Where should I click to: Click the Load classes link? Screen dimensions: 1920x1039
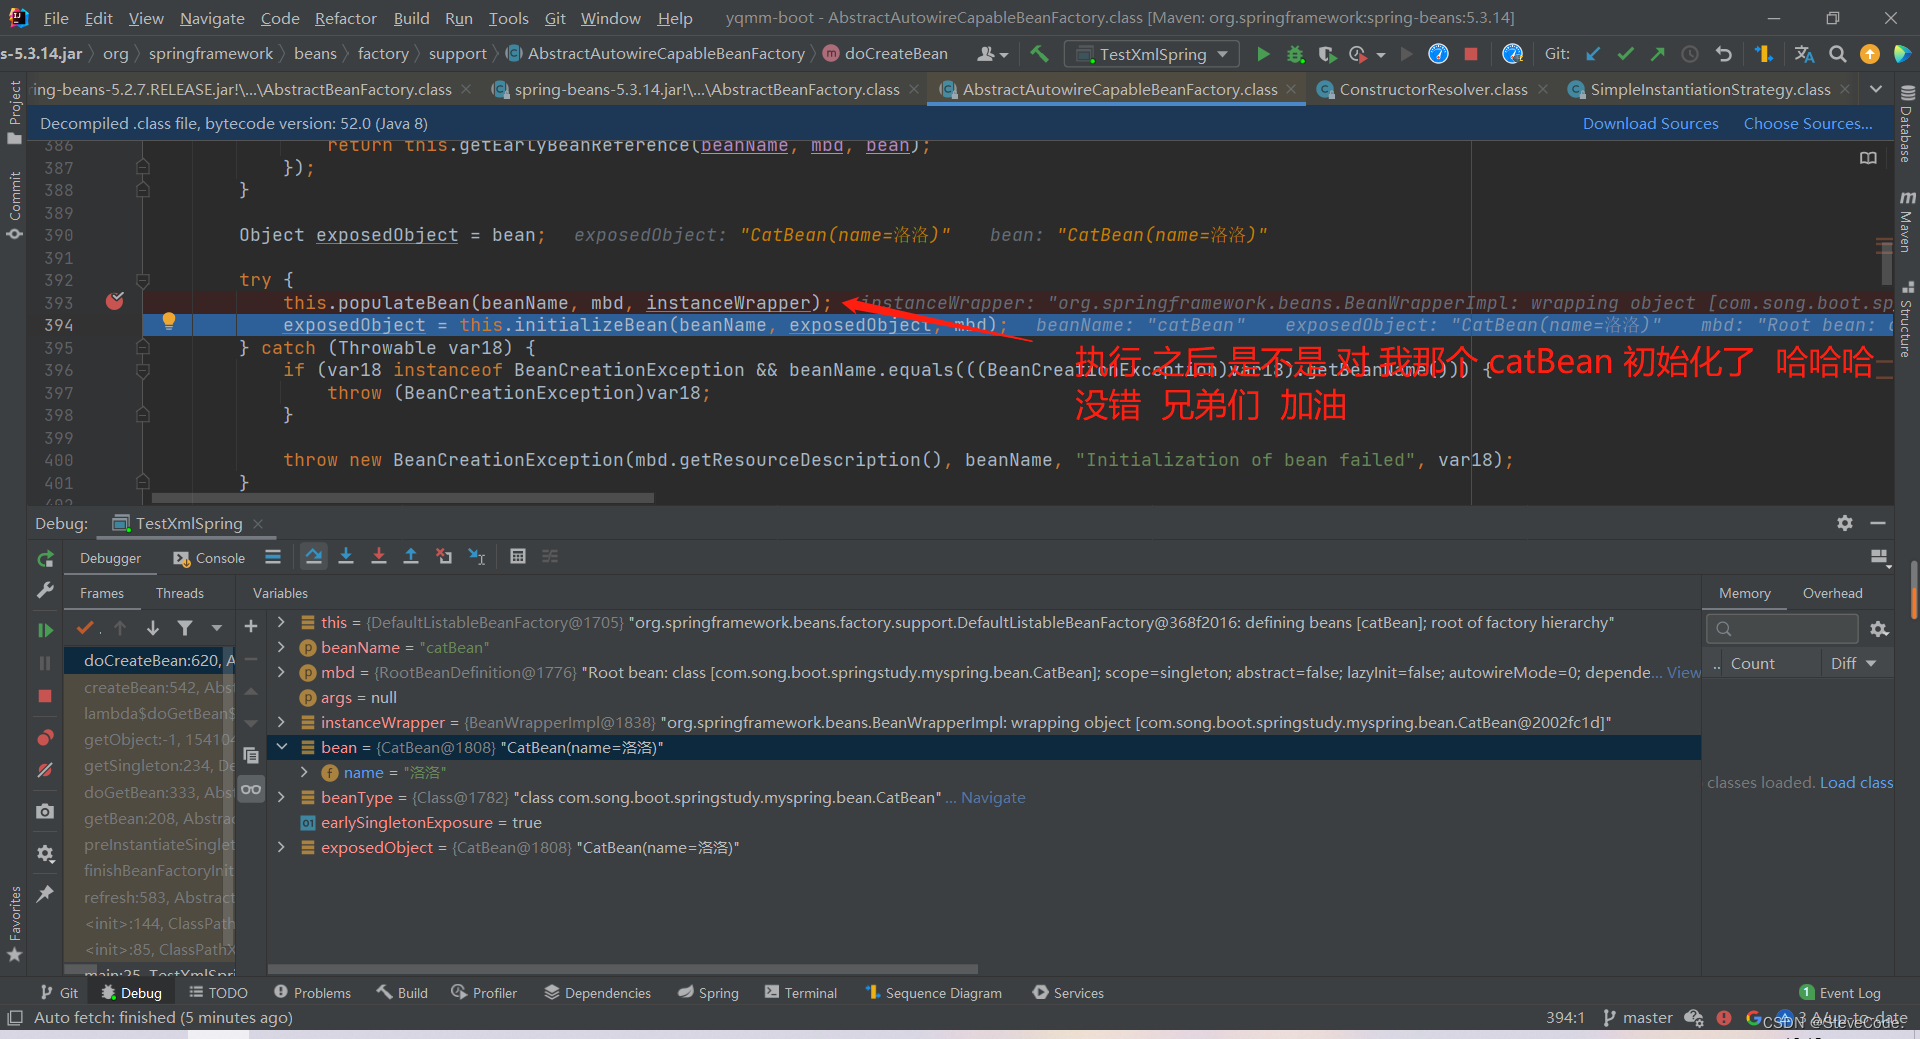pyautogui.click(x=1856, y=782)
